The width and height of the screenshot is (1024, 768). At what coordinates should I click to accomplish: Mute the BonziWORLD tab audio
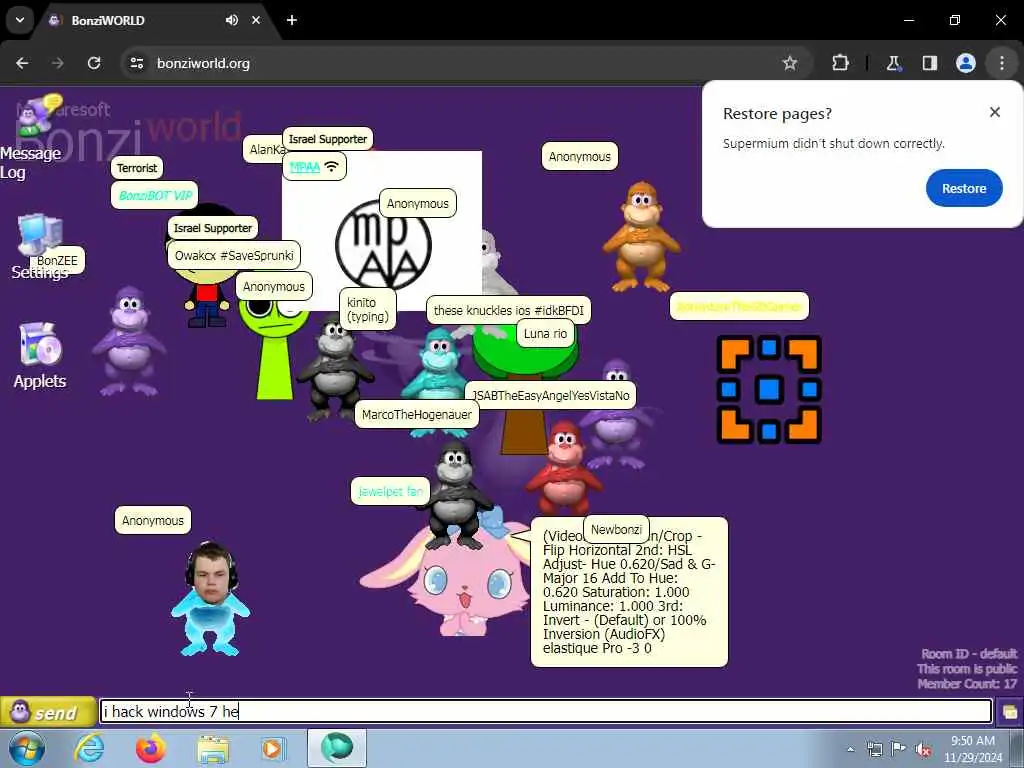[232, 20]
